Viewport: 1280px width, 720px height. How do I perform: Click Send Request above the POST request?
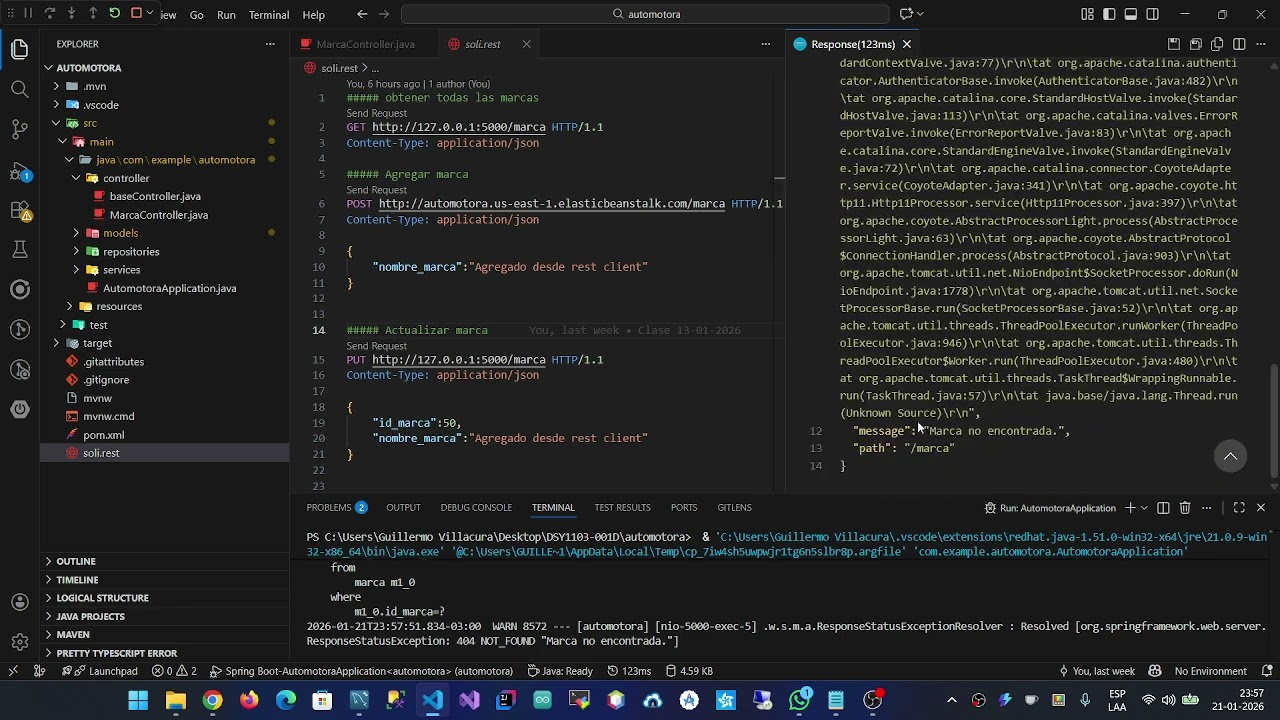point(376,189)
